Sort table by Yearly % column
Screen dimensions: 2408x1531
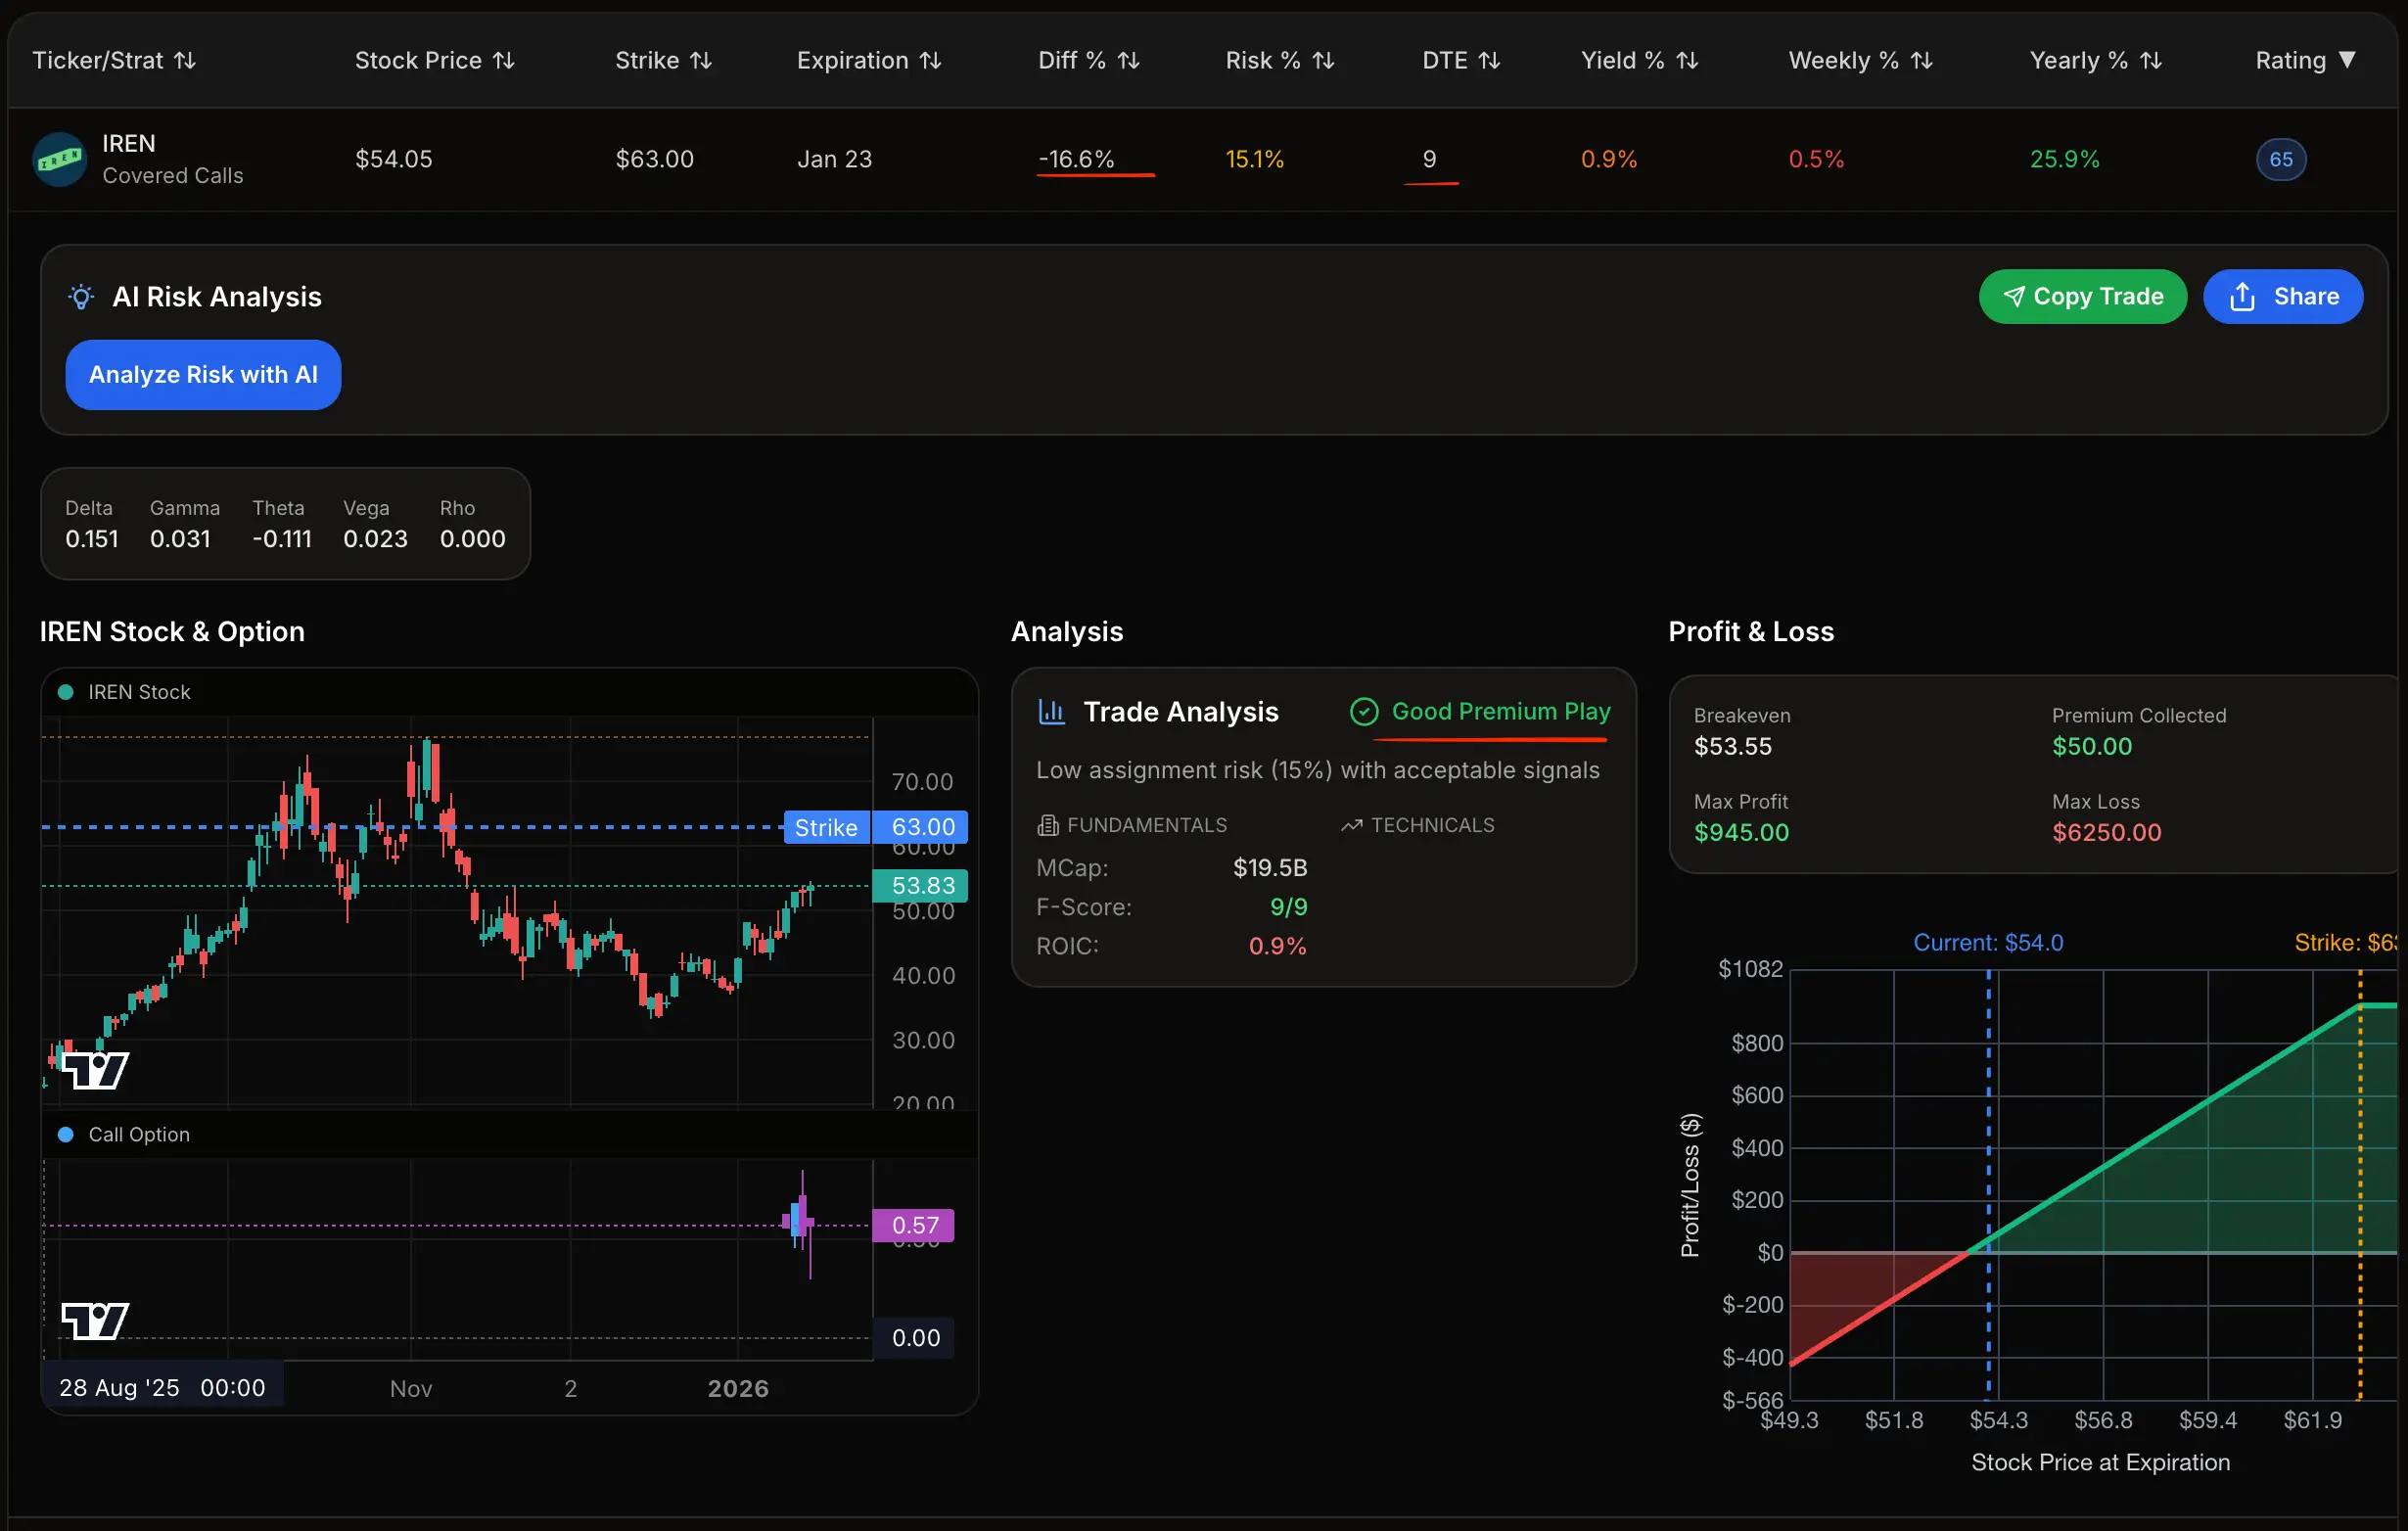[2096, 61]
